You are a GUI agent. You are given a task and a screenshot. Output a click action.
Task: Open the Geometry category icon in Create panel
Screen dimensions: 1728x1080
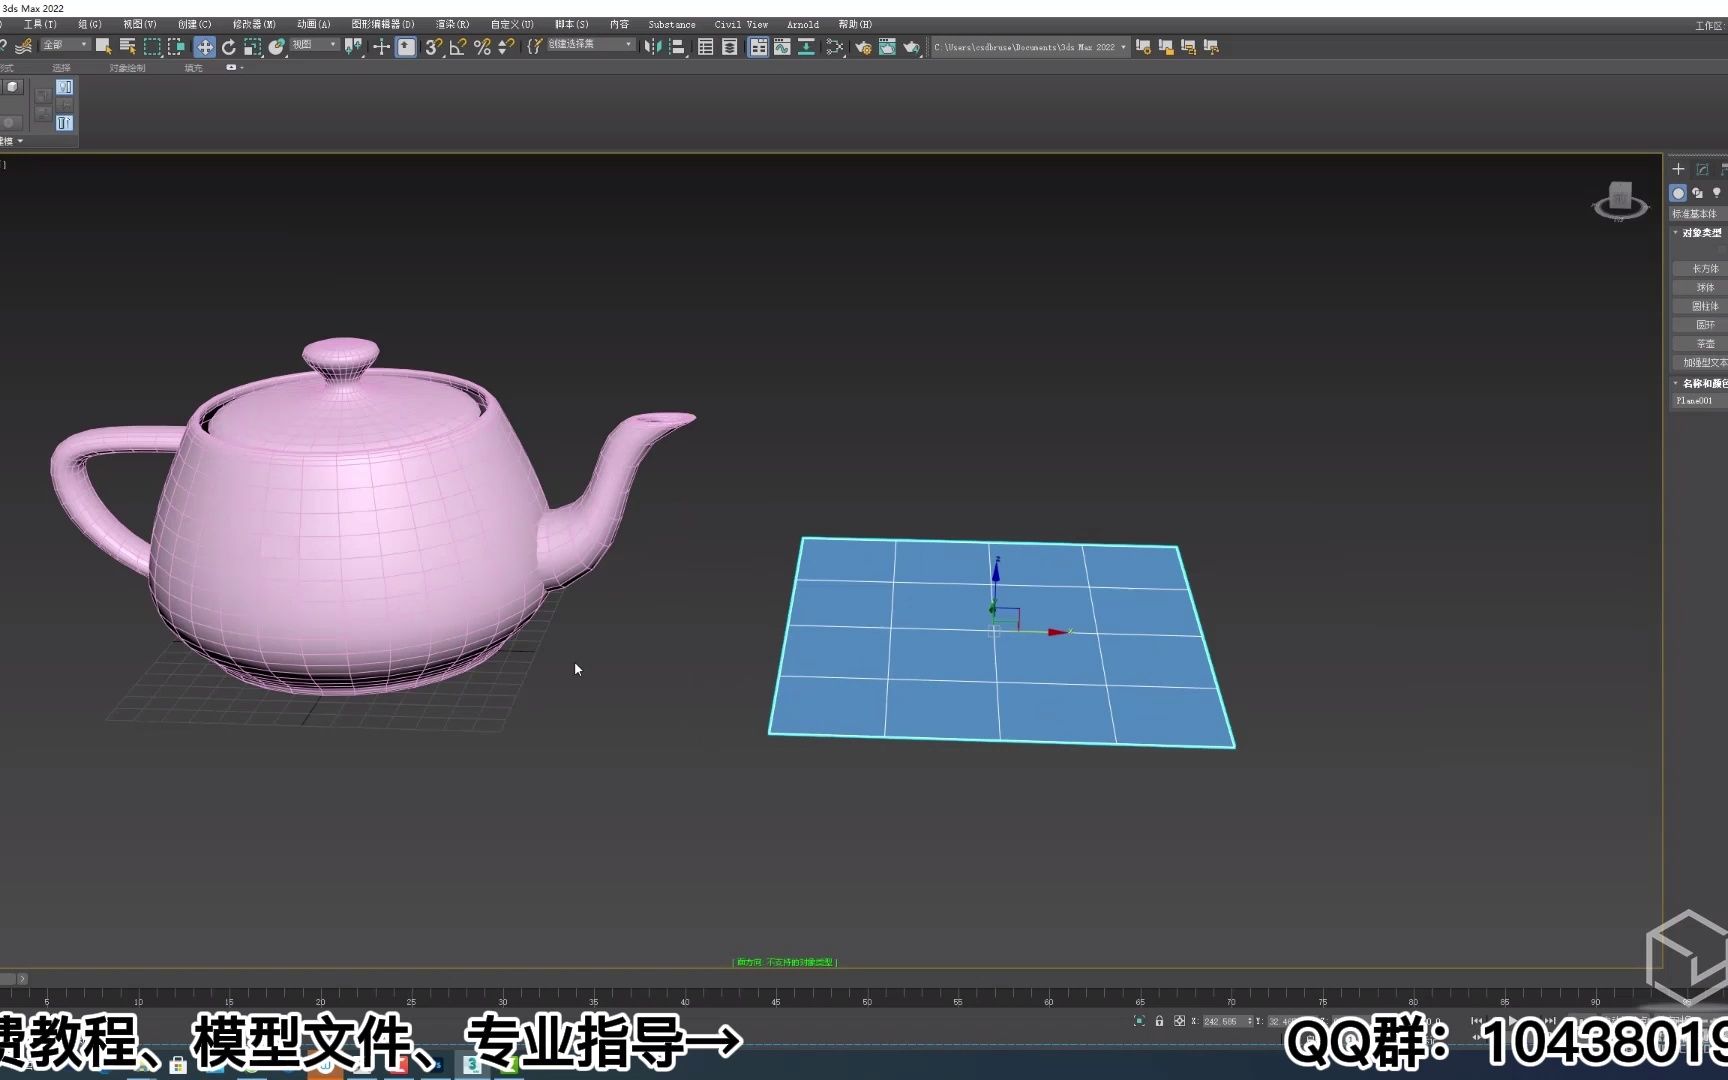[1678, 192]
